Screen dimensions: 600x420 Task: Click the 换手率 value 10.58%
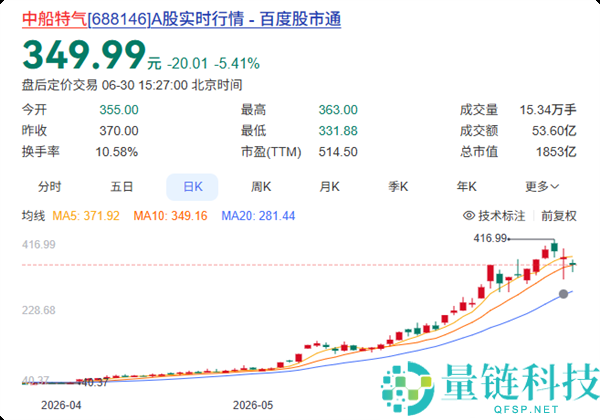117,152
